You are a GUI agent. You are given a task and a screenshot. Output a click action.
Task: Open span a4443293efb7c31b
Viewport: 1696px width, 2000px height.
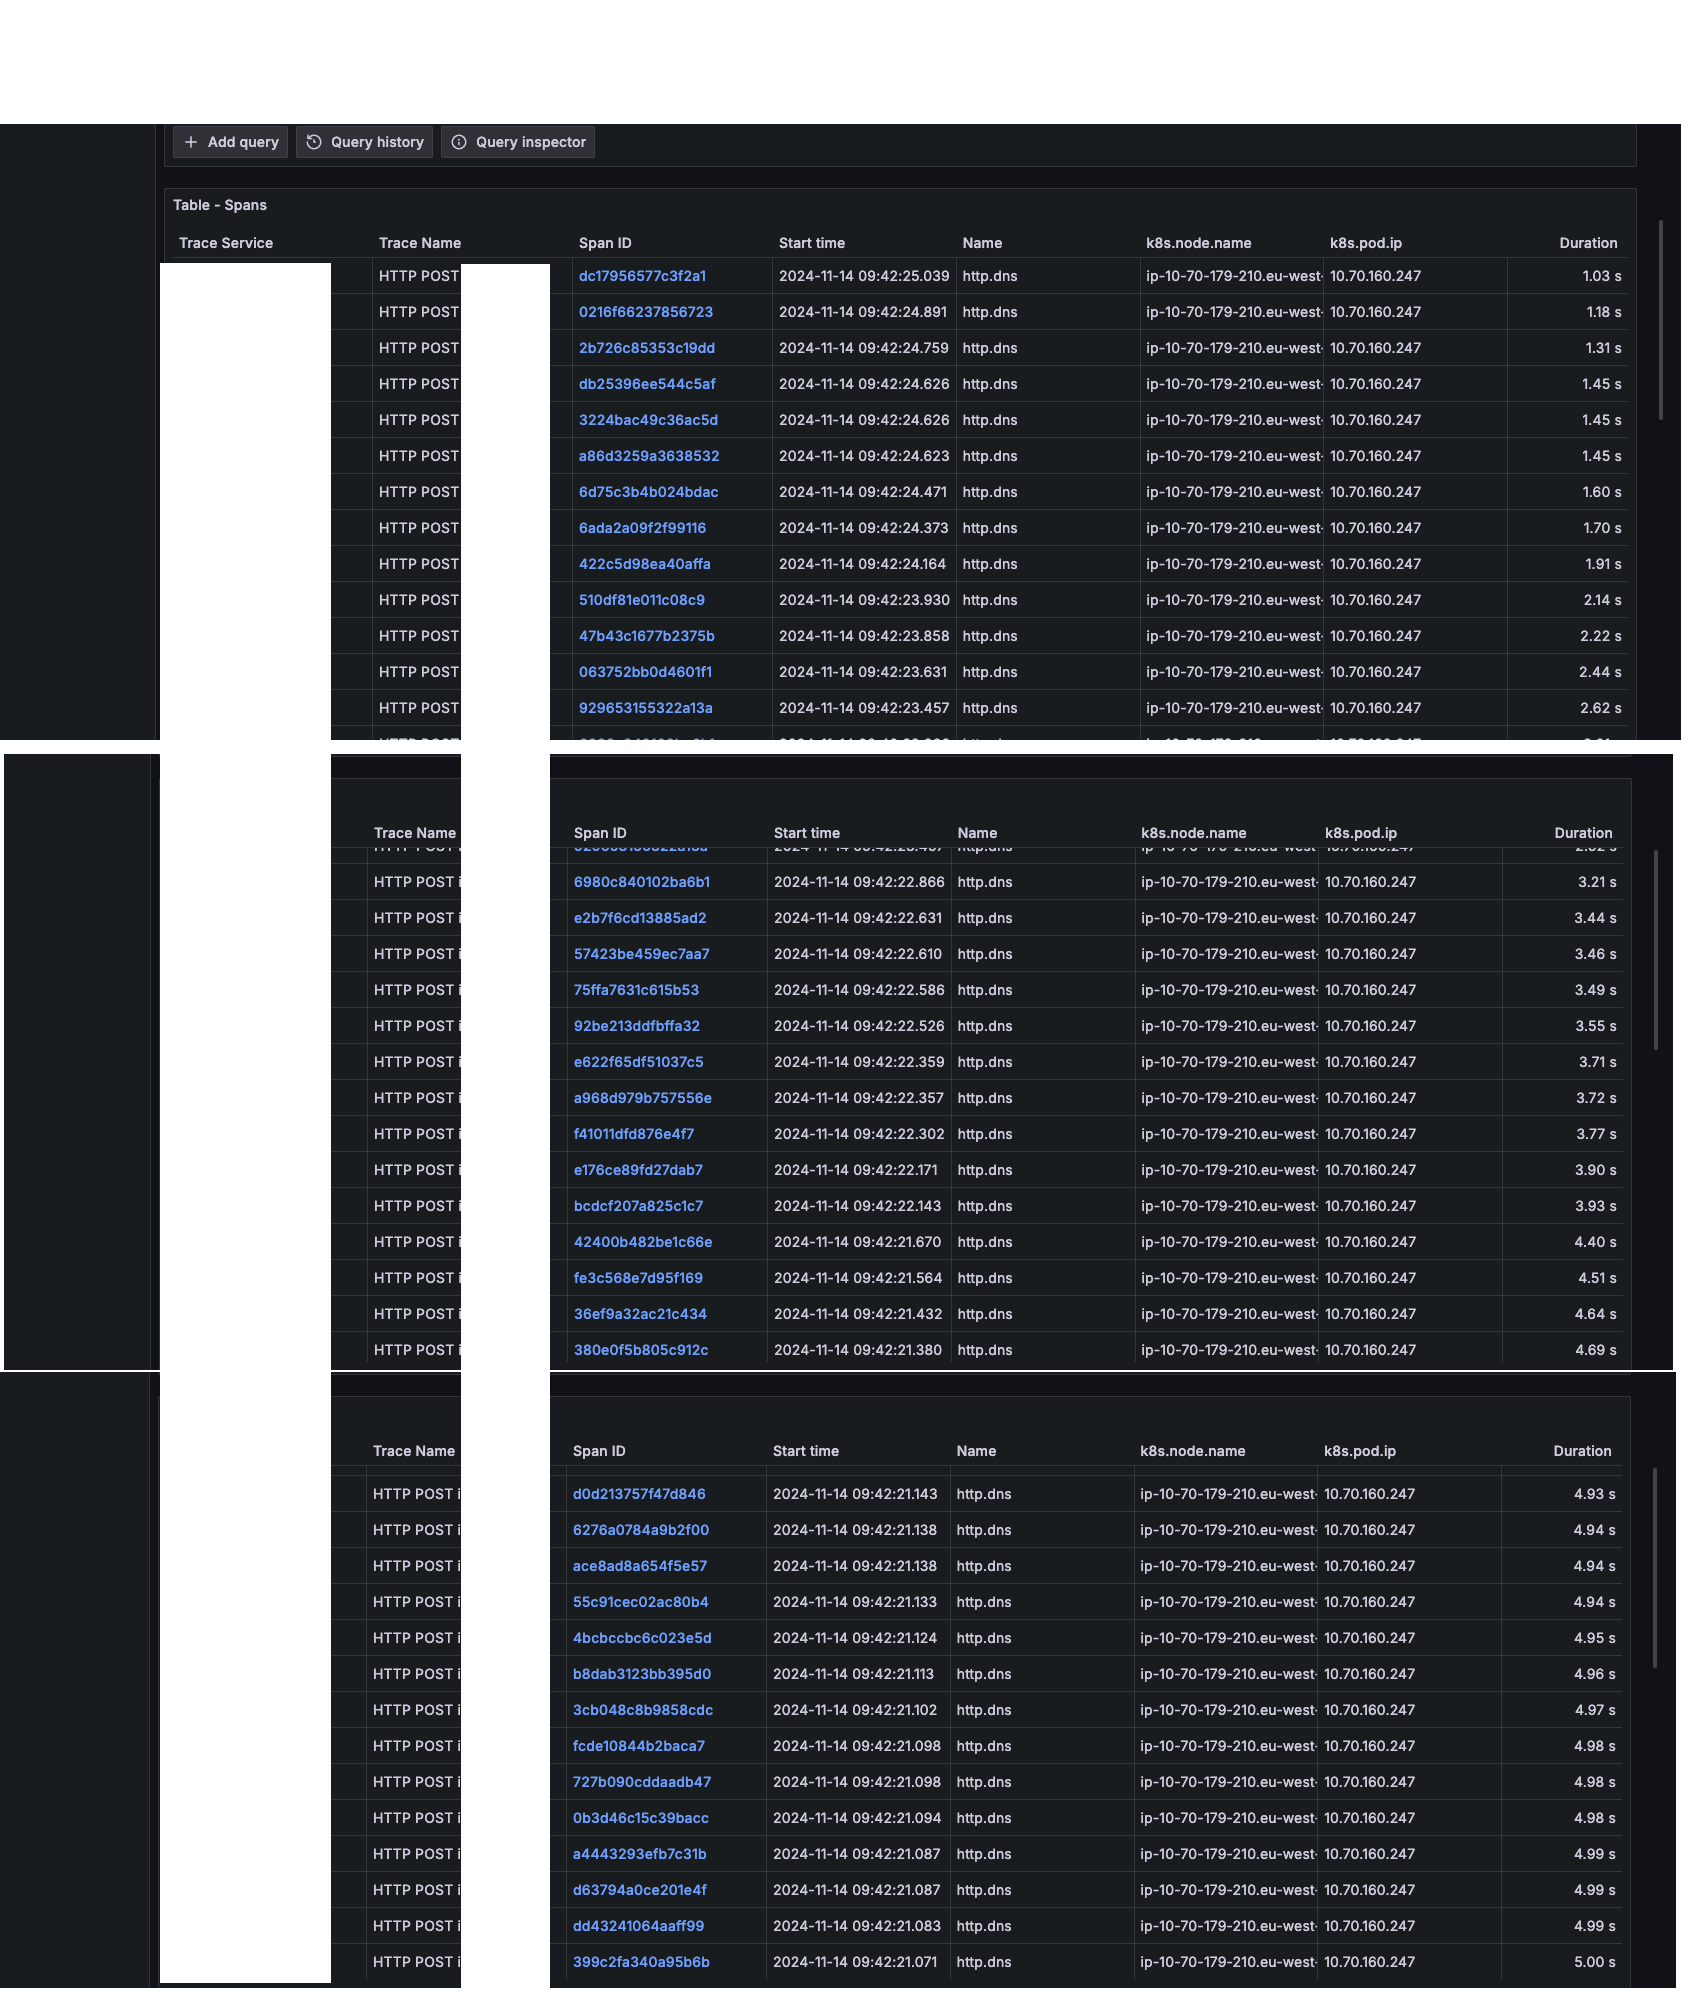[x=640, y=1854]
